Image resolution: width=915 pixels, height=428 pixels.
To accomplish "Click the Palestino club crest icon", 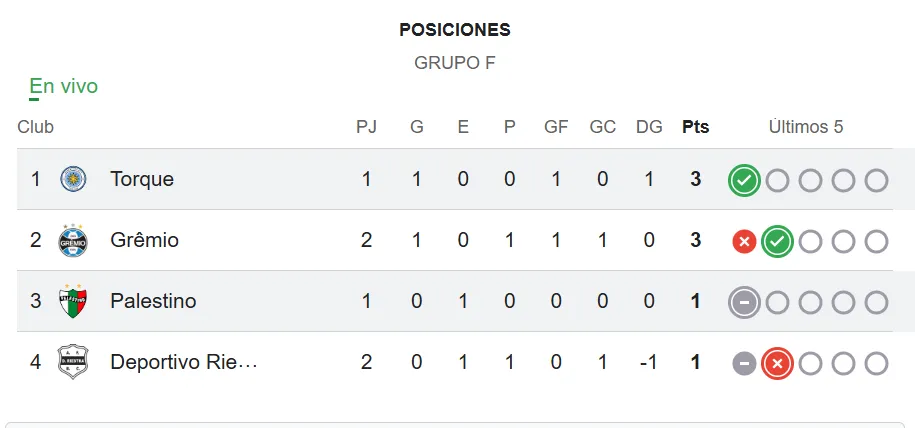I will point(73,302).
